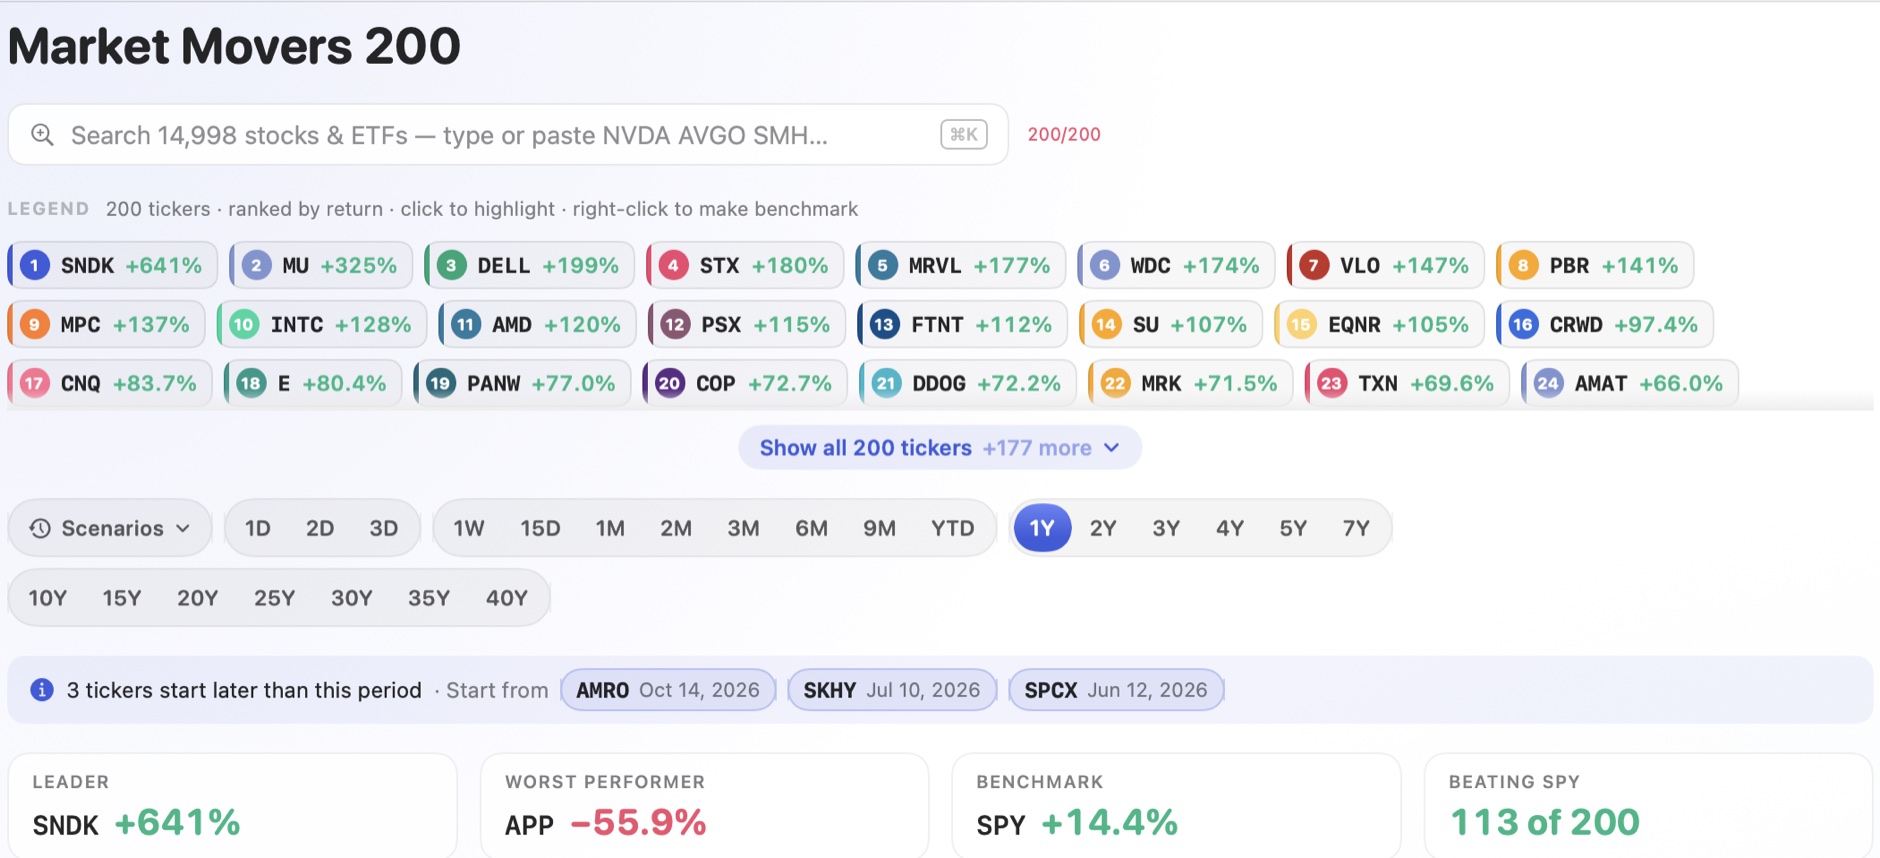Click the rank 20 badge on COP
Image resolution: width=1880 pixels, height=858 pixels.
point(669,383)
